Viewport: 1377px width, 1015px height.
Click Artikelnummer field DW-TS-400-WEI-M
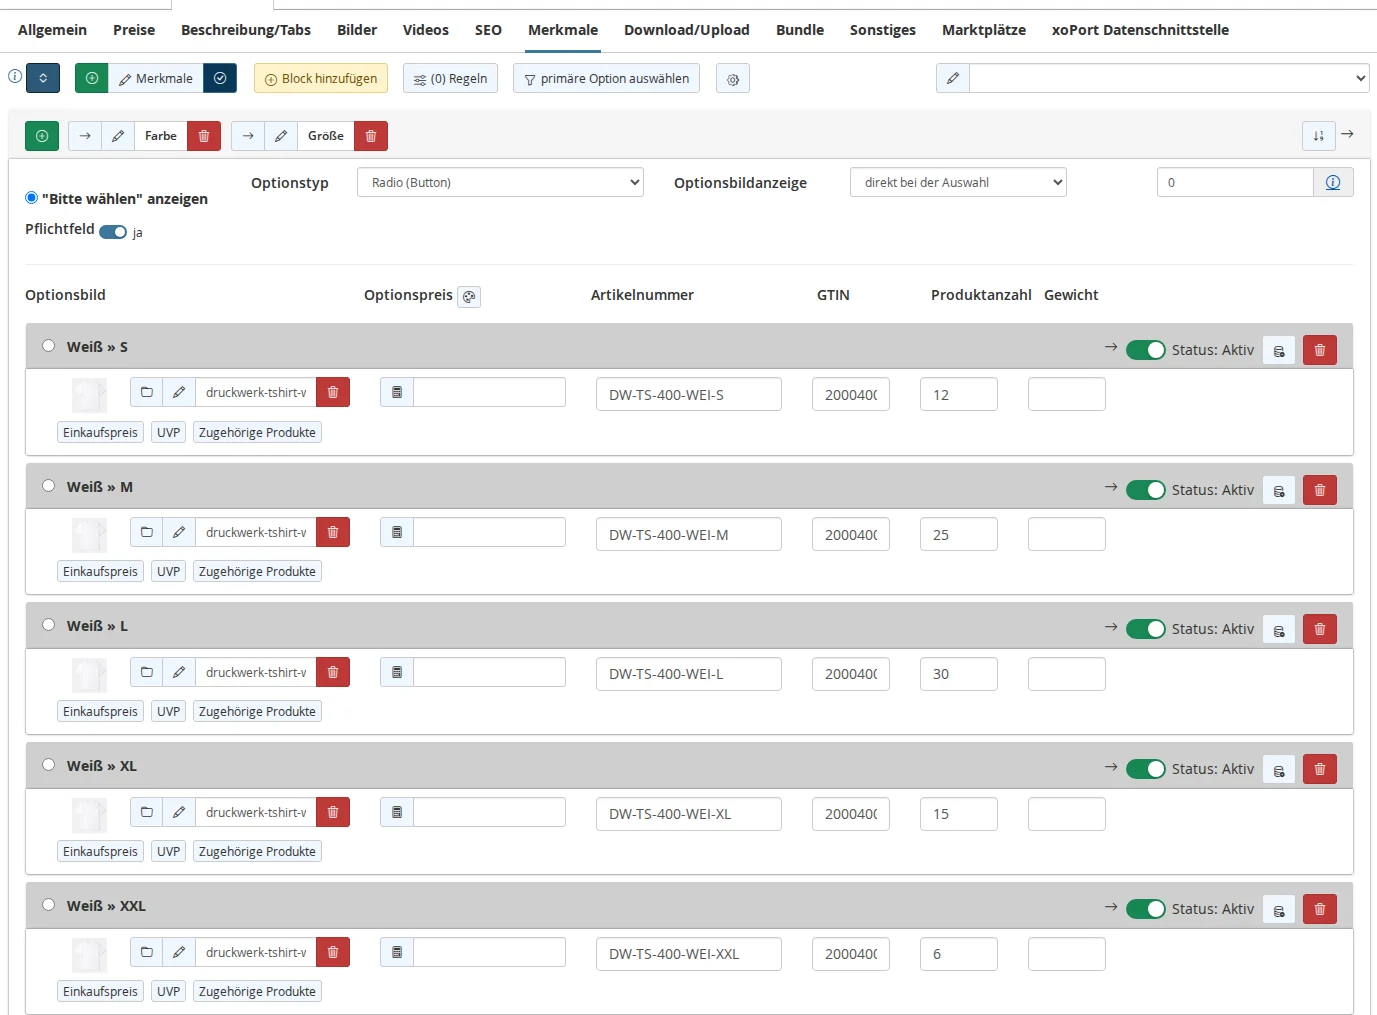click(689, 534)
